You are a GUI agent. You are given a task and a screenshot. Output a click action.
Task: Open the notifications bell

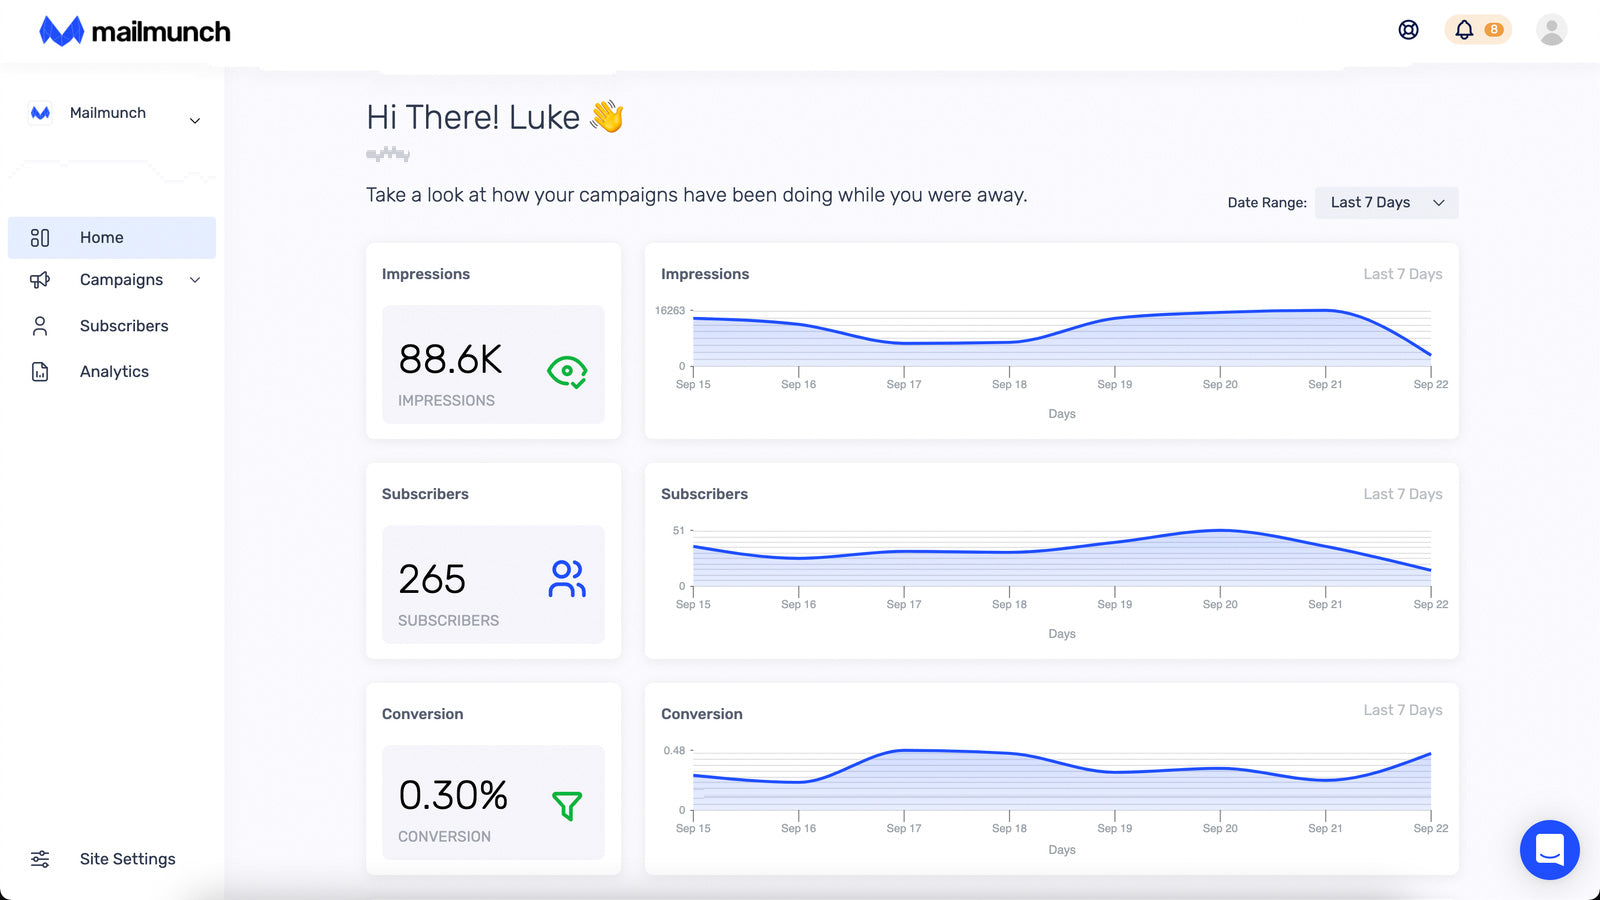point(1464,30)
